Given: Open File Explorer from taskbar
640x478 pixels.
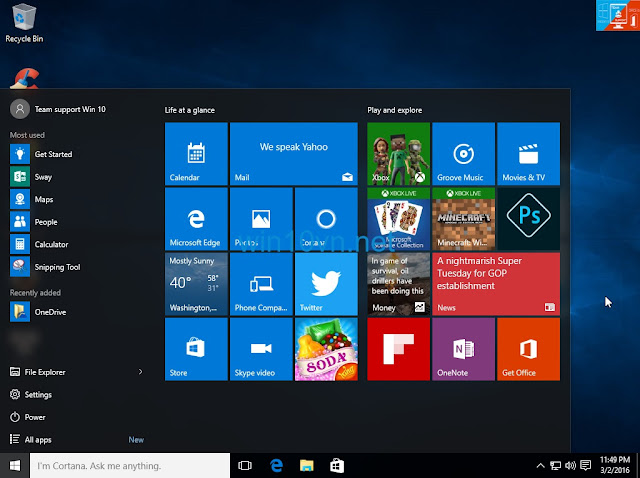Looking at the screenshot, I should [x=307, y=465].
